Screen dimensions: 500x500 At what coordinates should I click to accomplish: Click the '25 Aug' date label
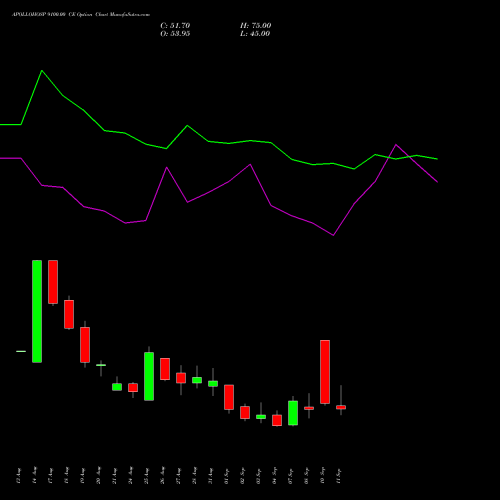click(x=147, y=475)
